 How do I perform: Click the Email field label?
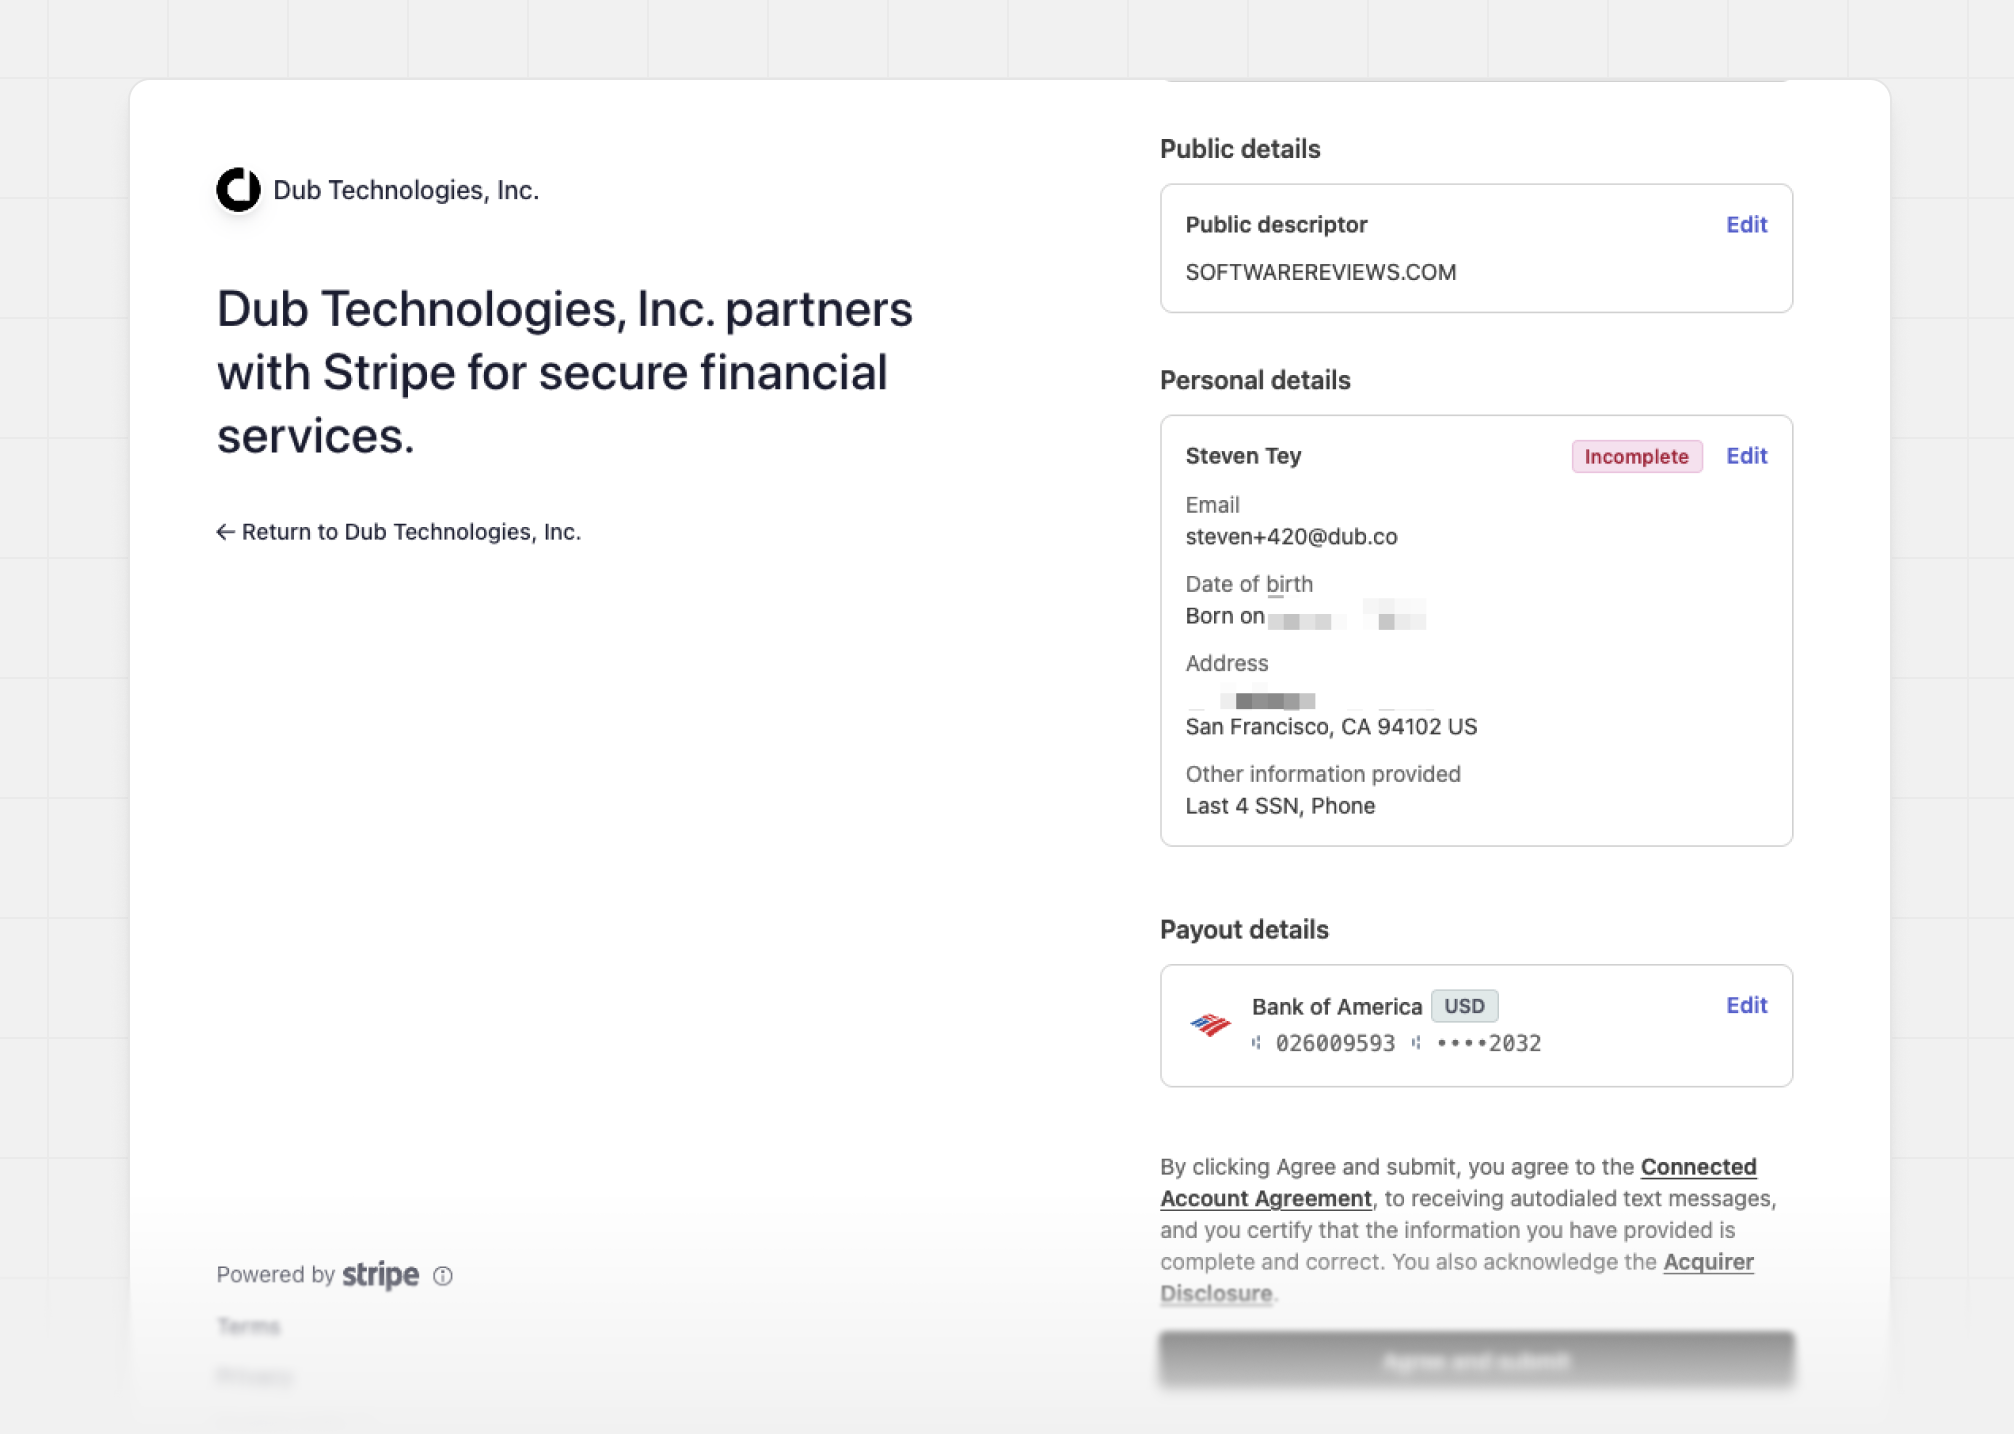[x=1212, y=505]
